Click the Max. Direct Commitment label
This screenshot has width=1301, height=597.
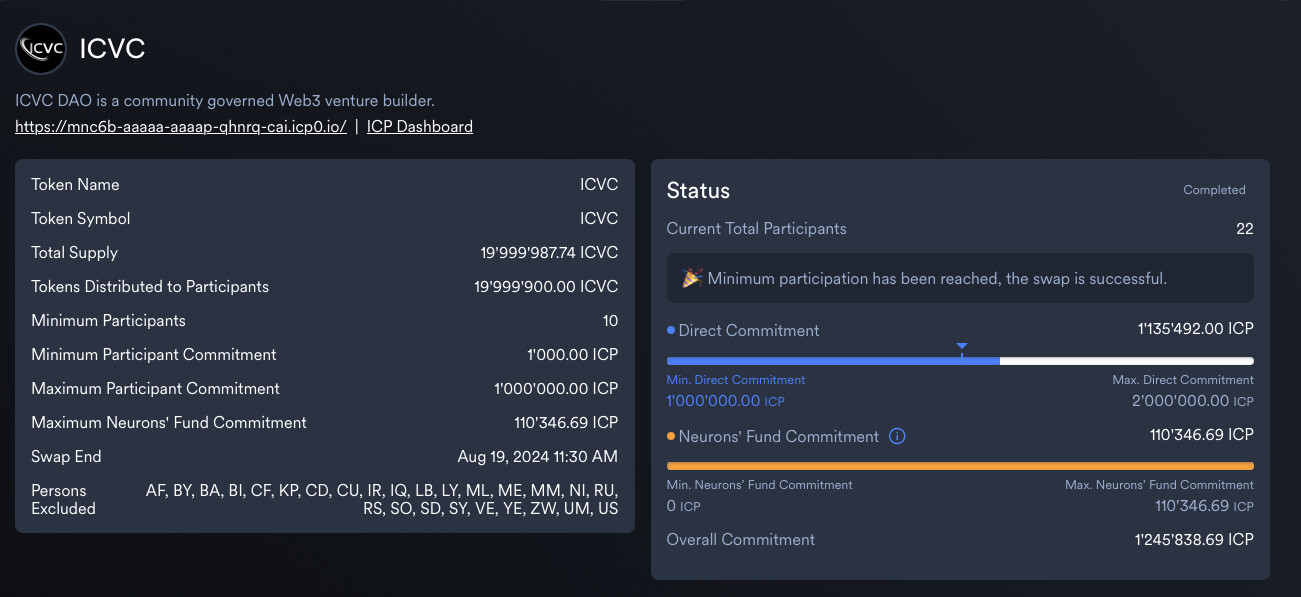pos(1183,380)
